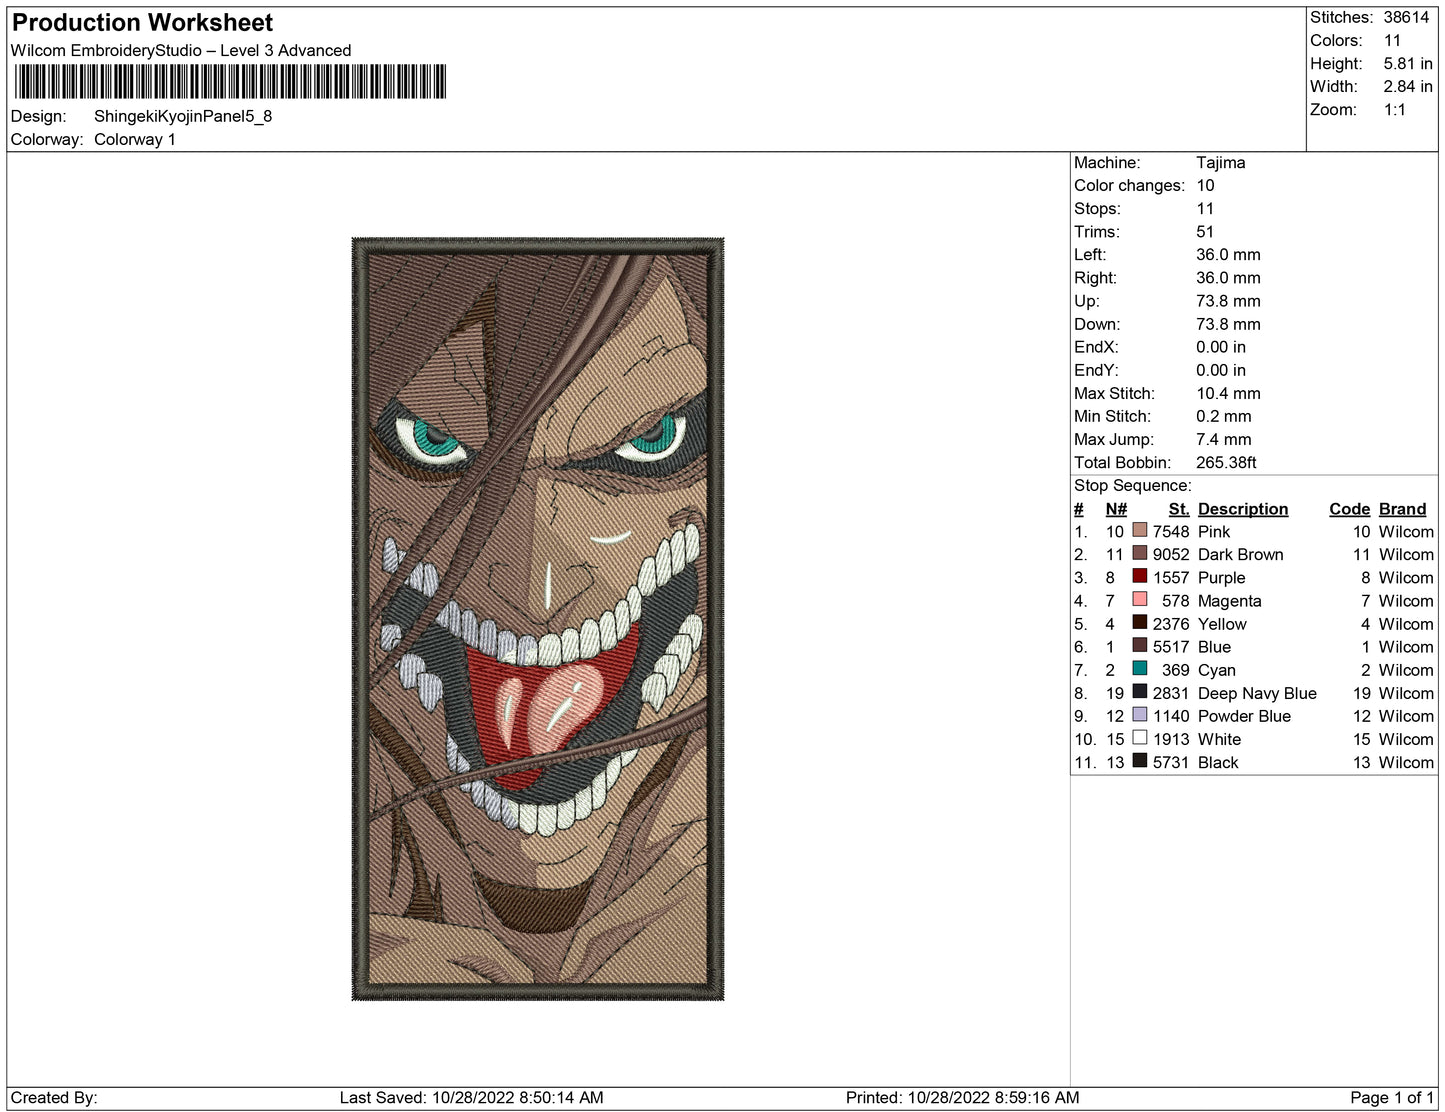Click the barcode under the worksheet title
This screenshot has width=1445, height=1112.
click(x=229, y=82)
